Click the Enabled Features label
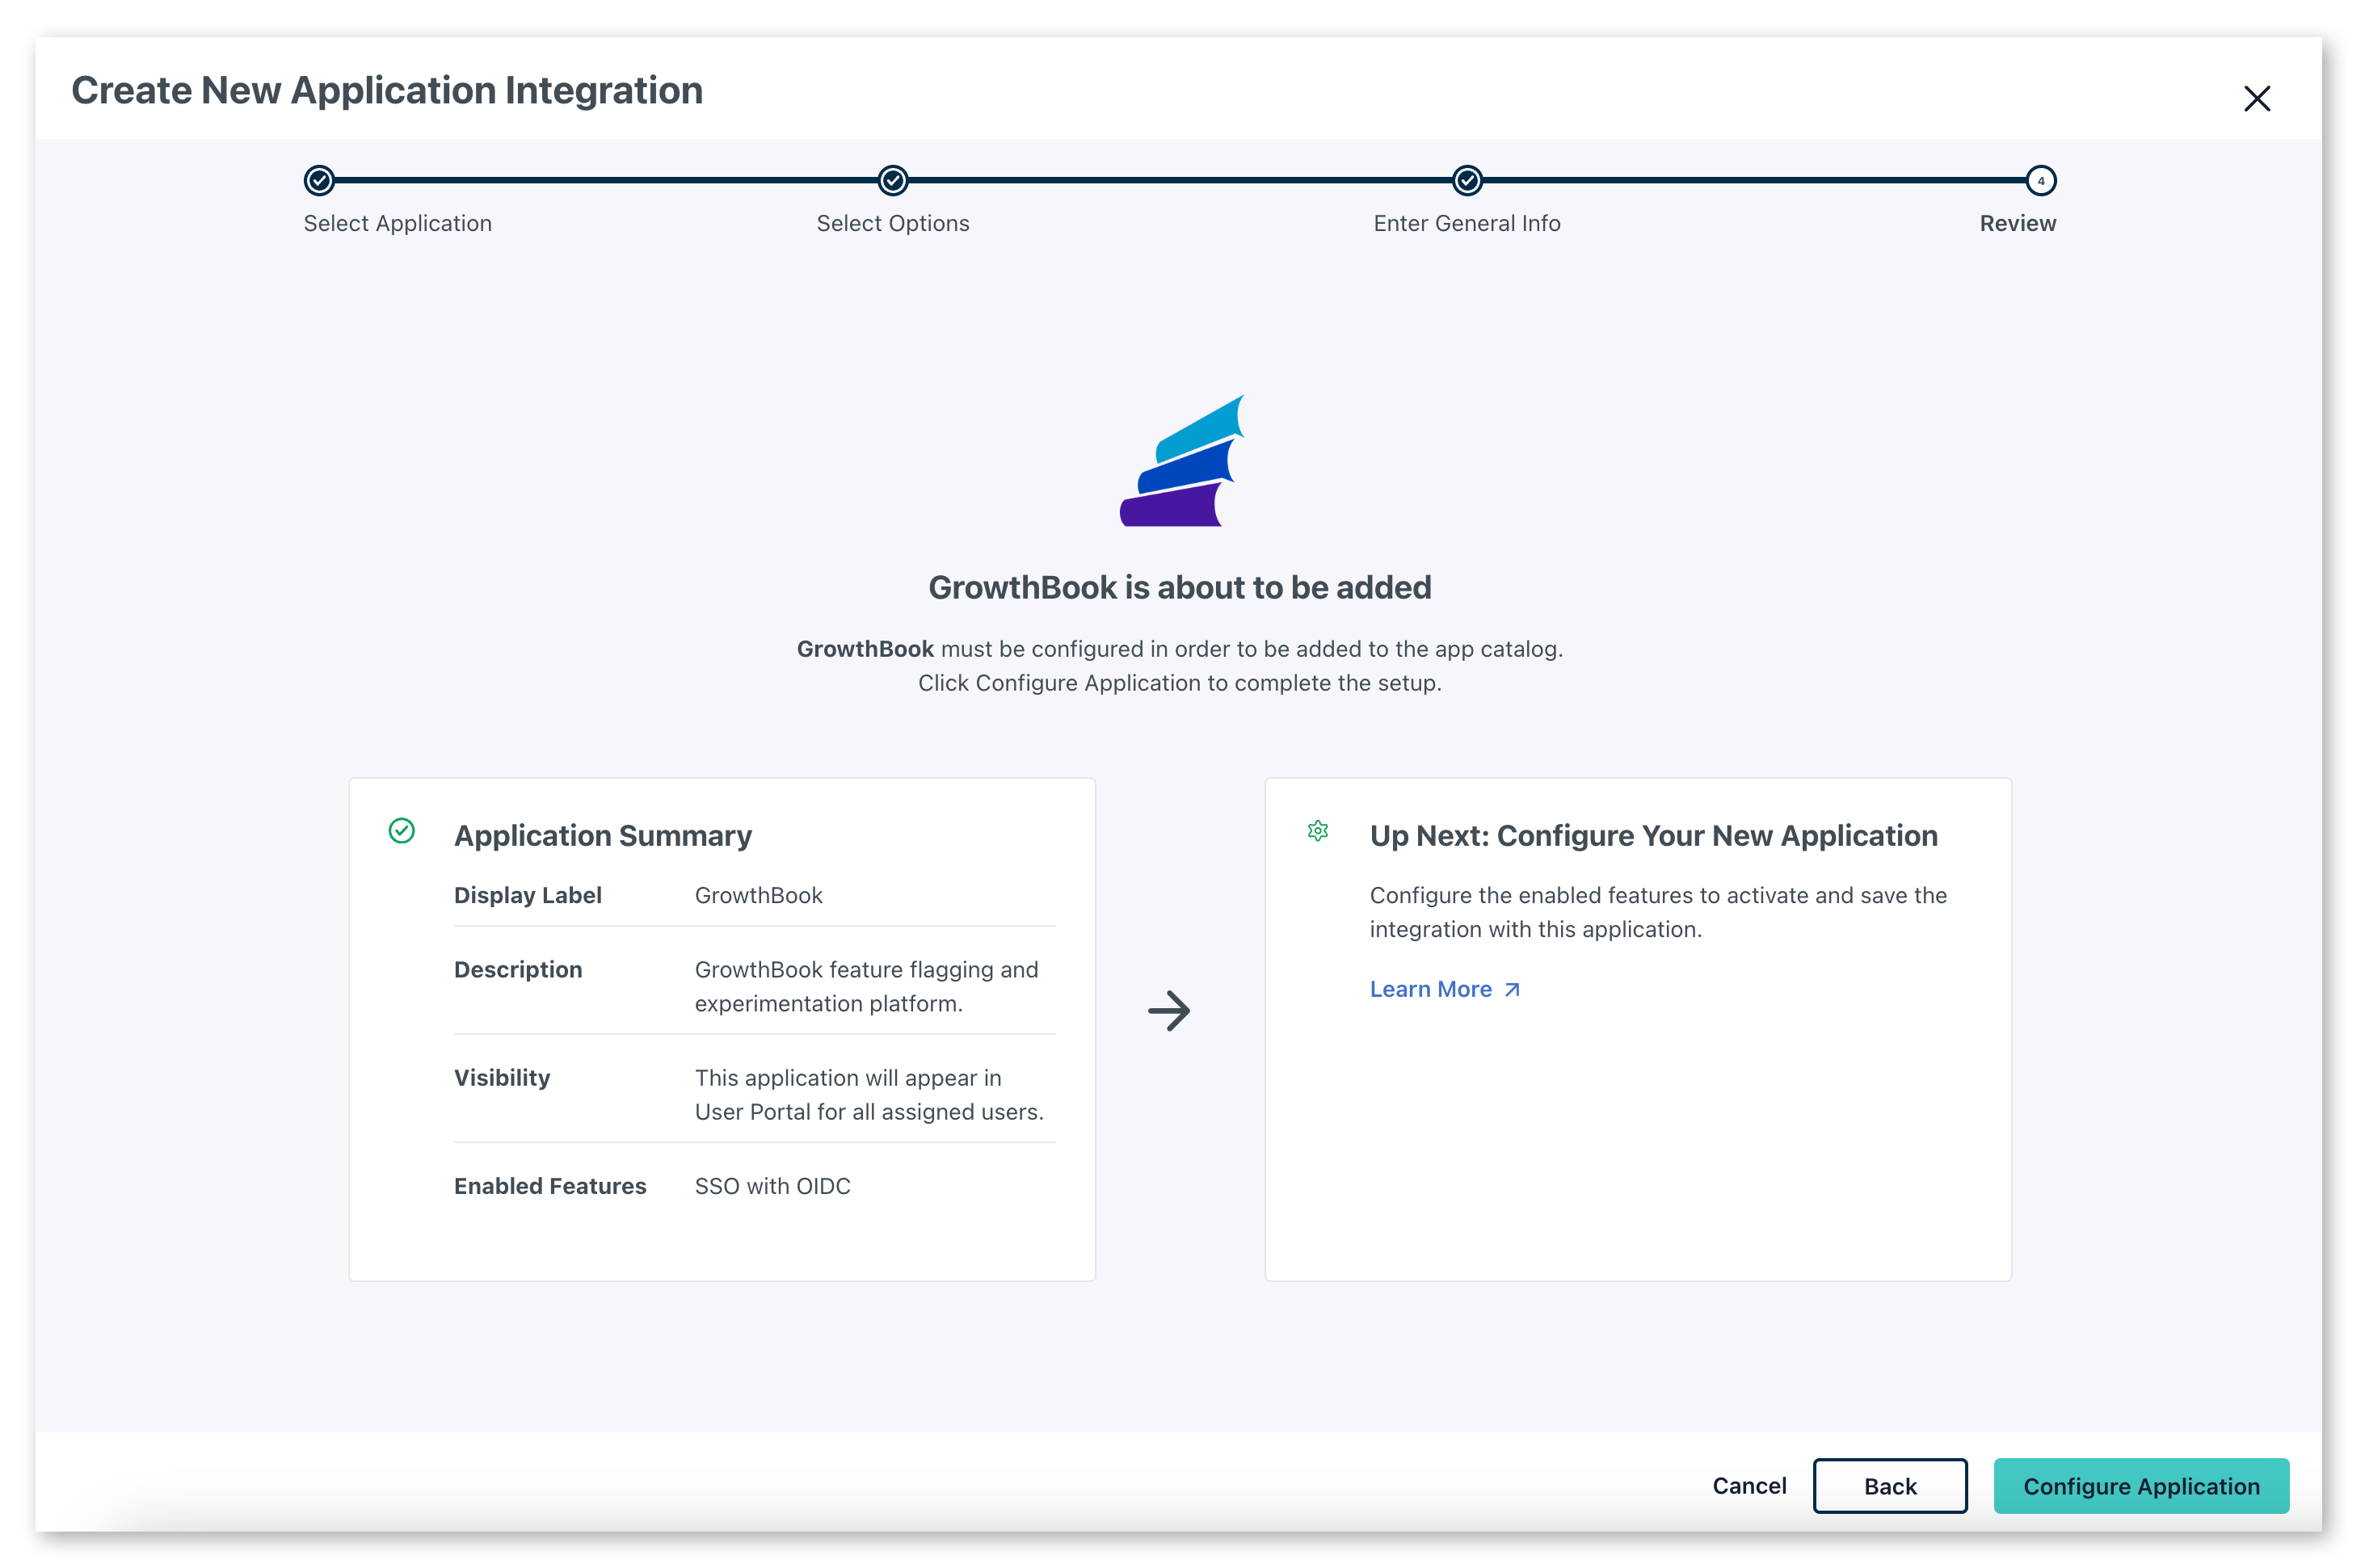Screen dimensions: 2365x1568 pyautogui.click(x=550, y=1185)
